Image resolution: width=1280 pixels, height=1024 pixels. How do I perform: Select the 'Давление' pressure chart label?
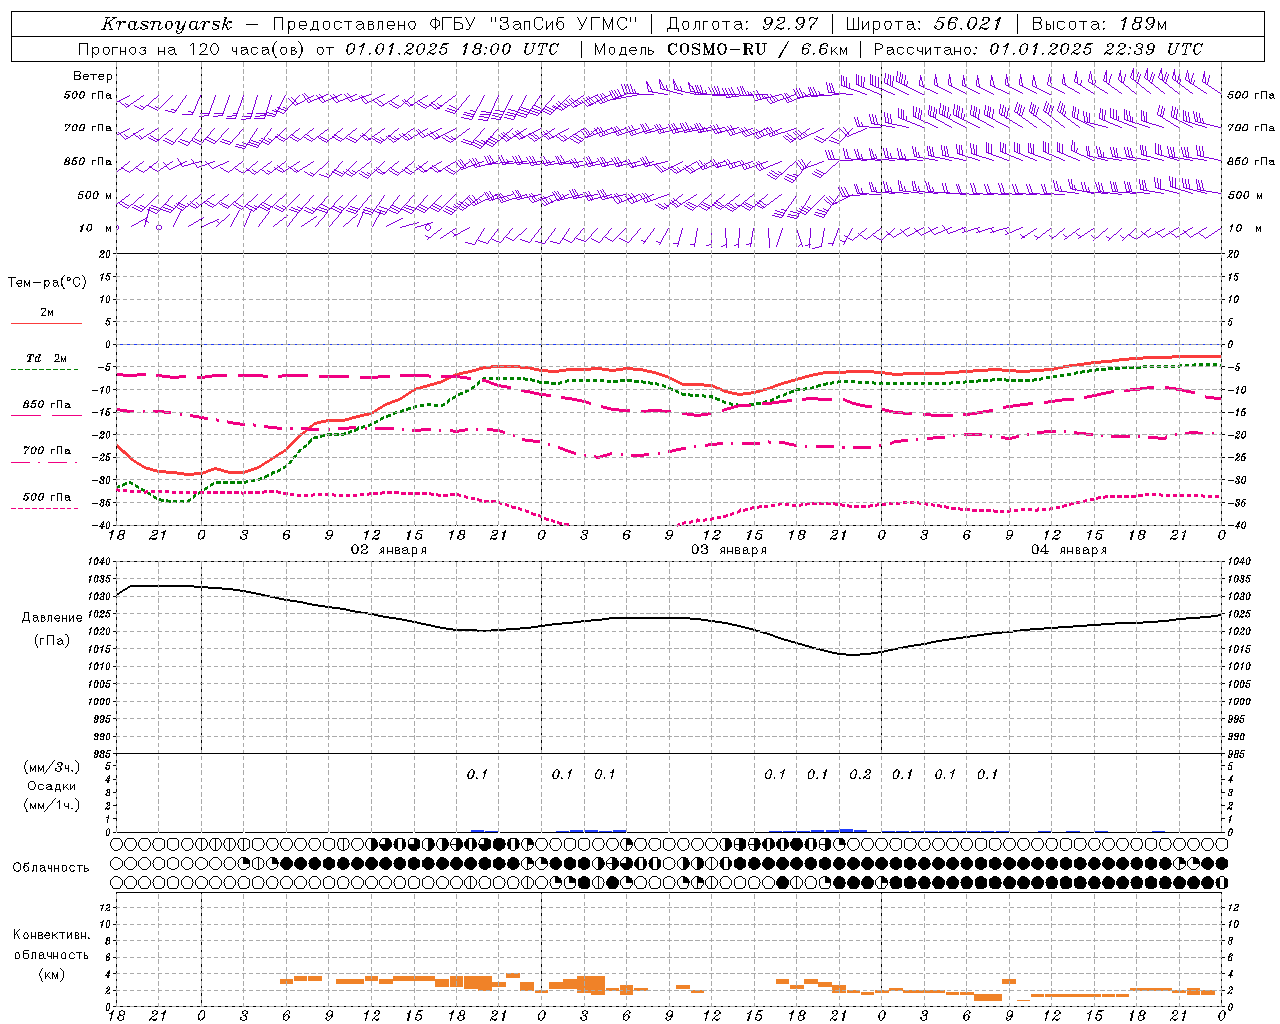52,617
